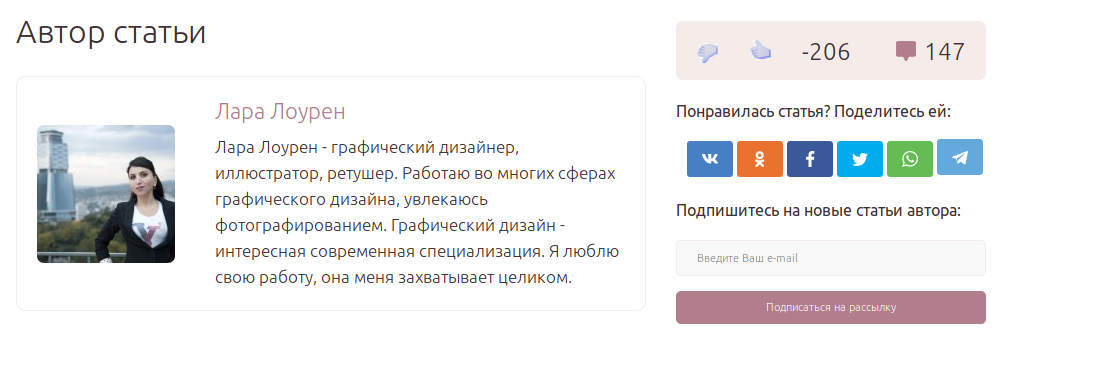Share the article on Twitter
Screen dimensions: 1104x370
(860, 159)
